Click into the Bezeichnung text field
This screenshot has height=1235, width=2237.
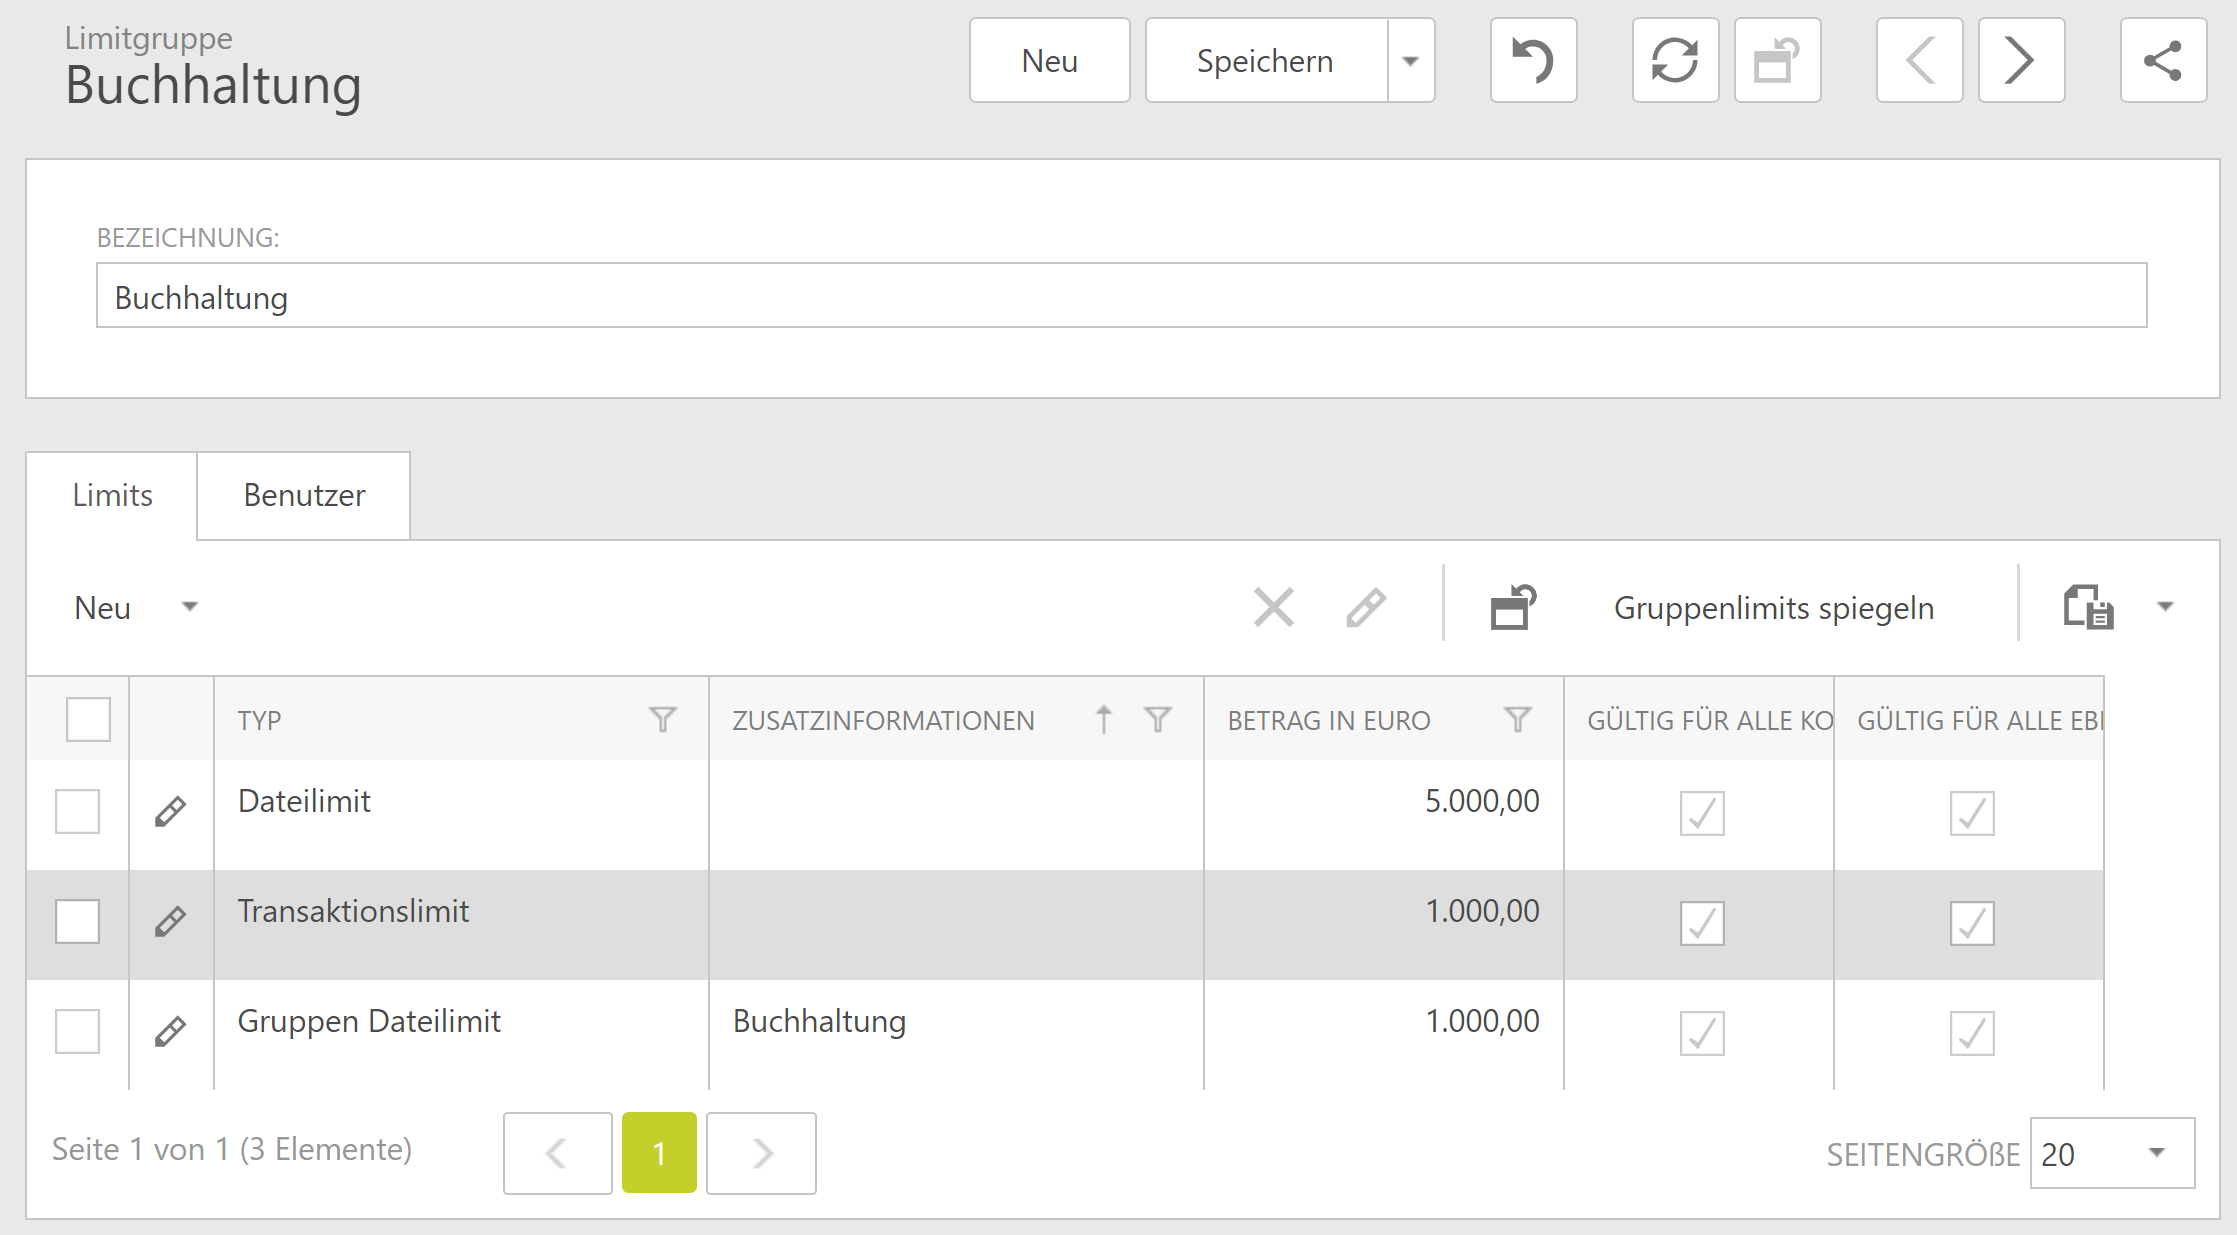[1120, 296]
